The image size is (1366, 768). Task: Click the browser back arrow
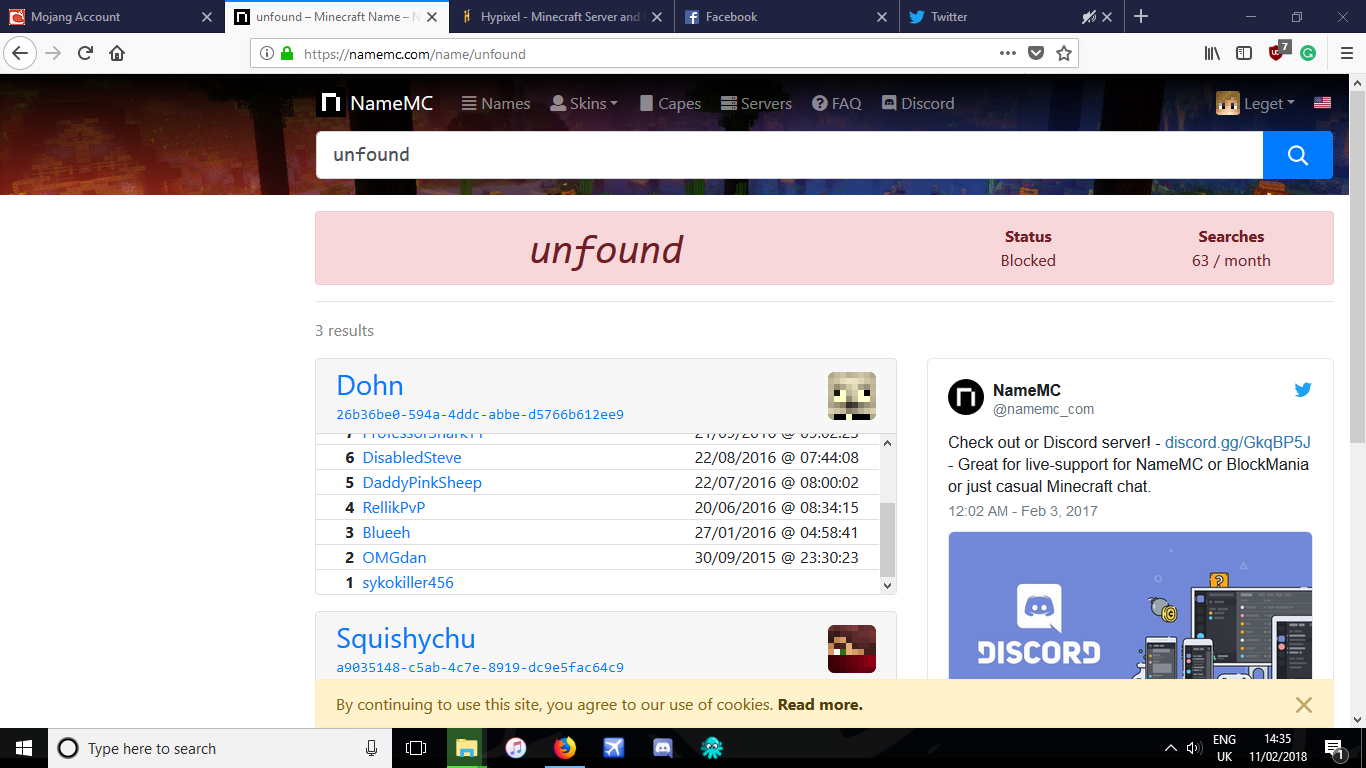point(20,53)
